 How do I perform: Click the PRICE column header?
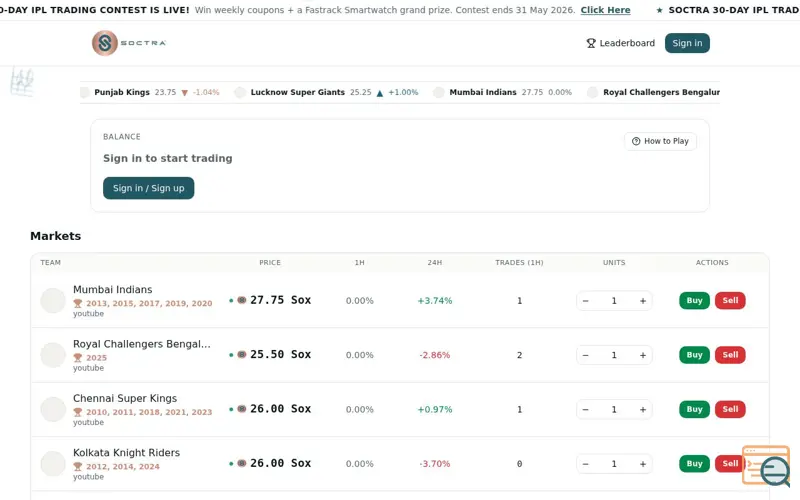tap(270, 263)
